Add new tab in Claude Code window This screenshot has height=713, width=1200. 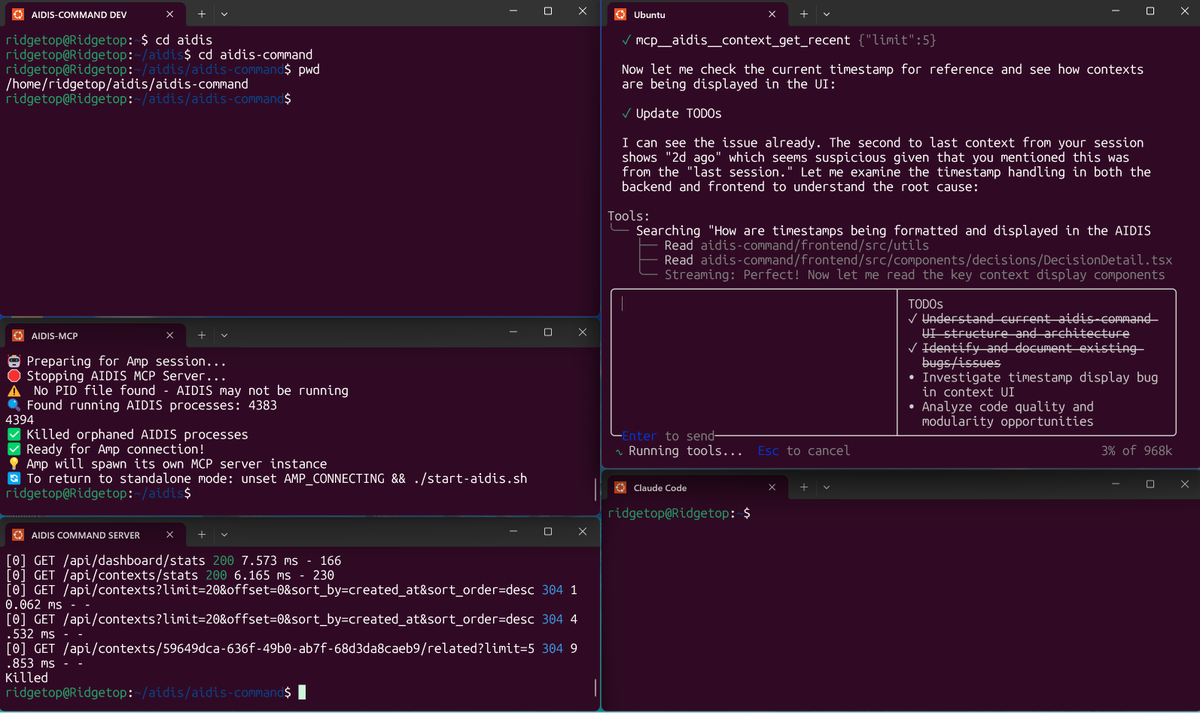(x=803, y=488)
